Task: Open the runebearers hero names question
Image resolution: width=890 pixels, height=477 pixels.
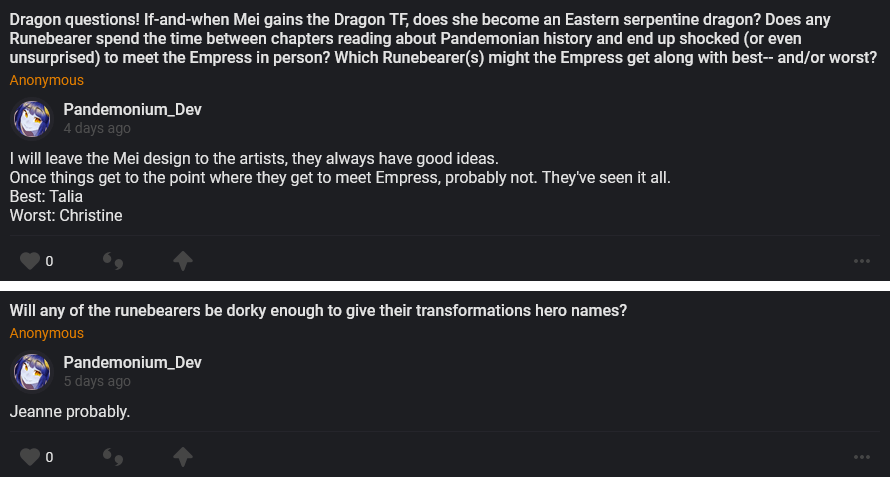Action: [x=318, y=310]
